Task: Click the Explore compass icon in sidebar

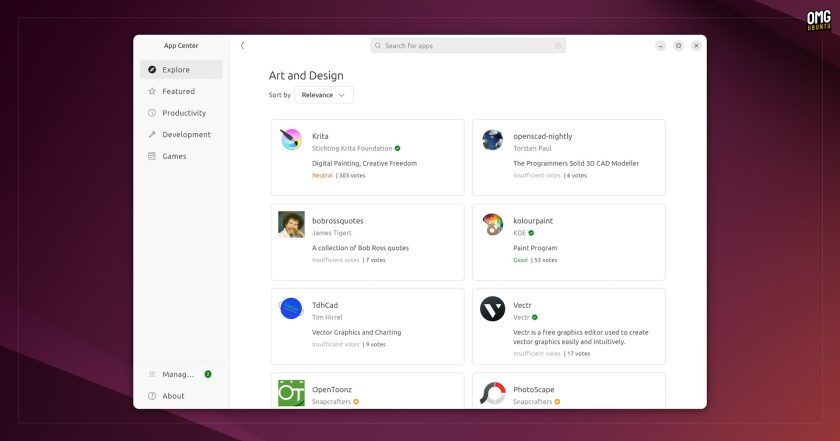Action: coord(152,70)
